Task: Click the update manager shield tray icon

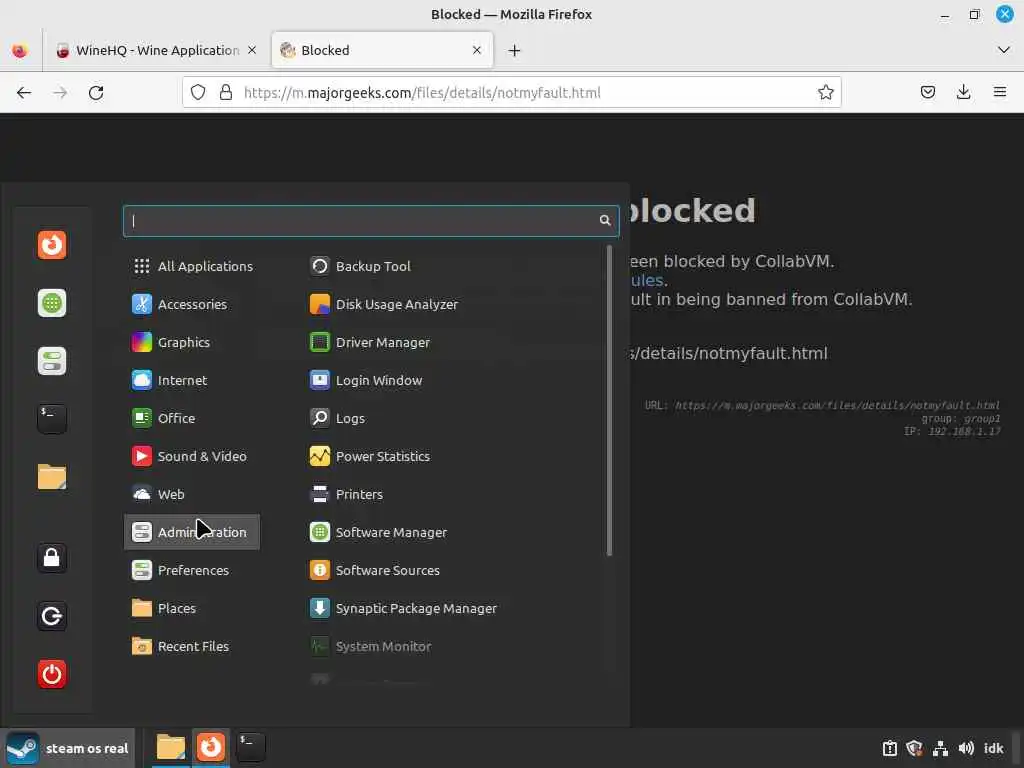Action: (914, 748)
